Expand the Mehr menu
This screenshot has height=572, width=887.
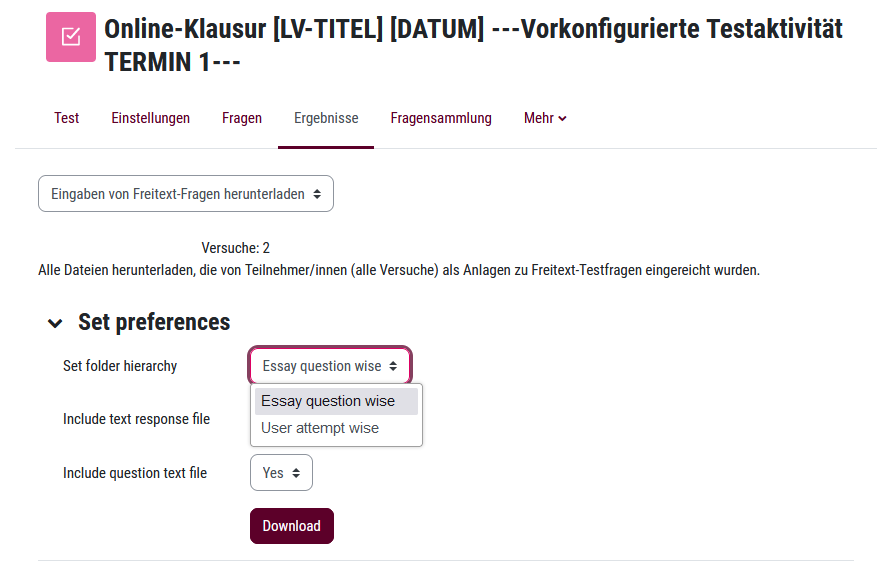tap(545, 118)
